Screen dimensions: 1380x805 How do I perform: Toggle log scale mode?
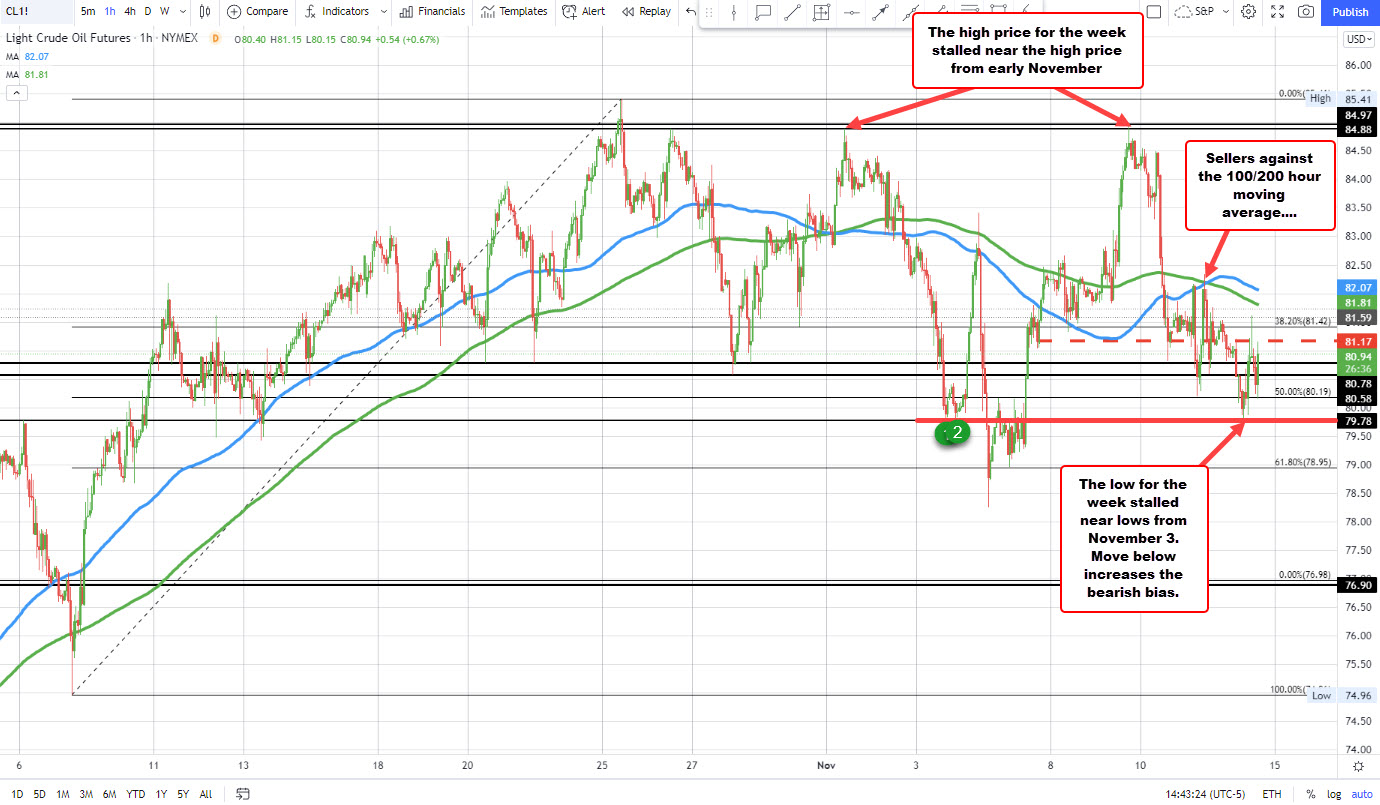click(1334, 794)
